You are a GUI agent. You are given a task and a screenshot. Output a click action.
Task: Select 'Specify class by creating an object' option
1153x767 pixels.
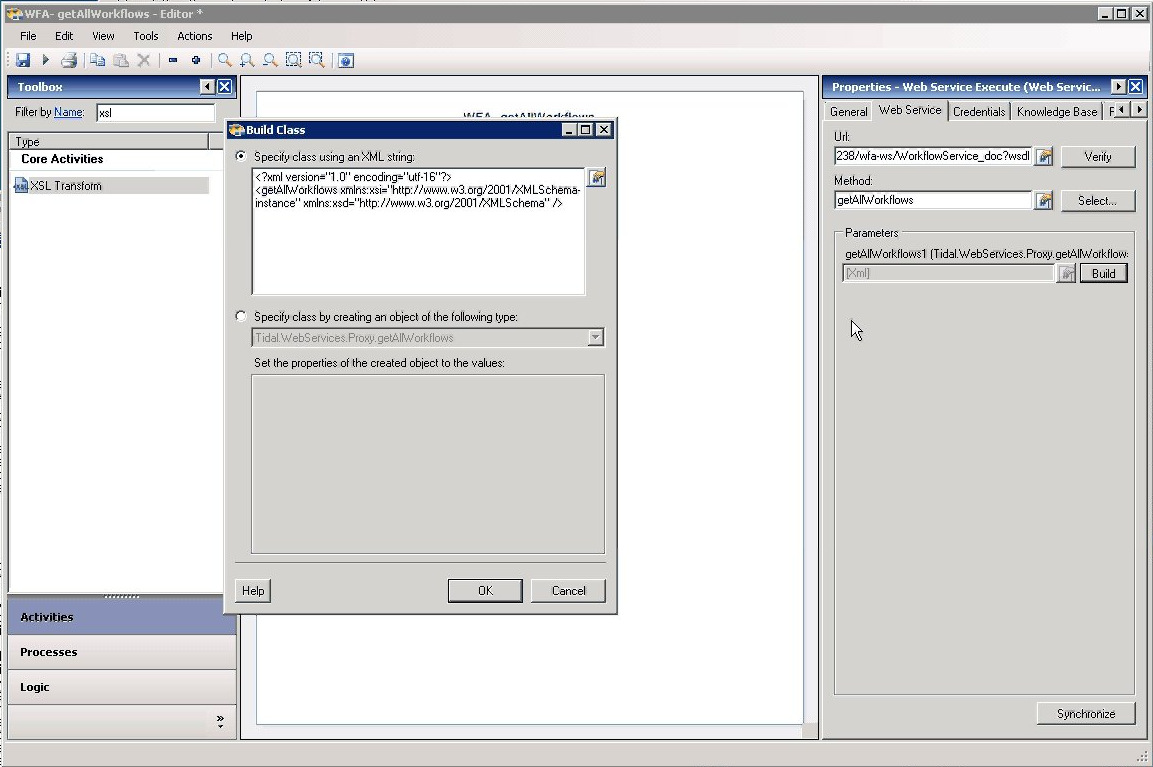tap(240, 316)
